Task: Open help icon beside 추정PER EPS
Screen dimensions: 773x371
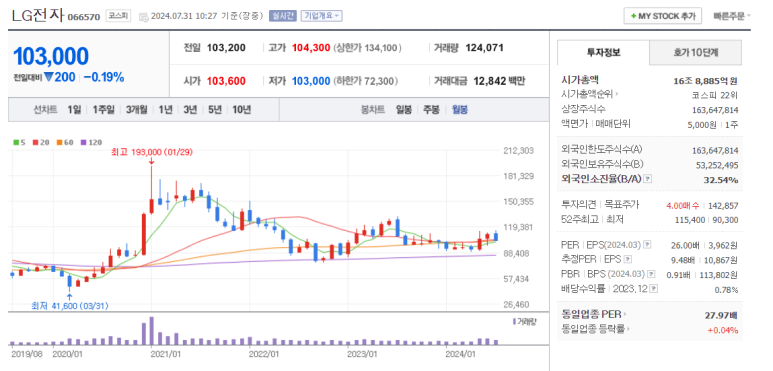Action: point(628,259)
